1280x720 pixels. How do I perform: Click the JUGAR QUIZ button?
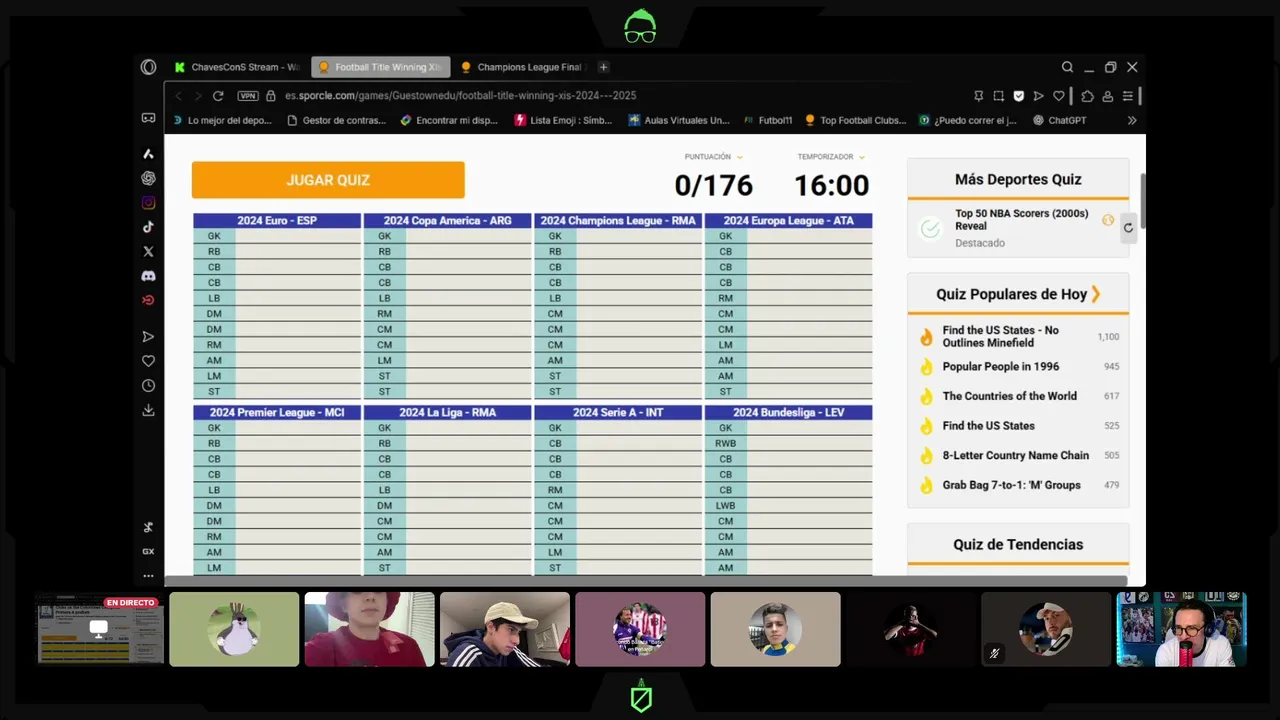[328, 180]
